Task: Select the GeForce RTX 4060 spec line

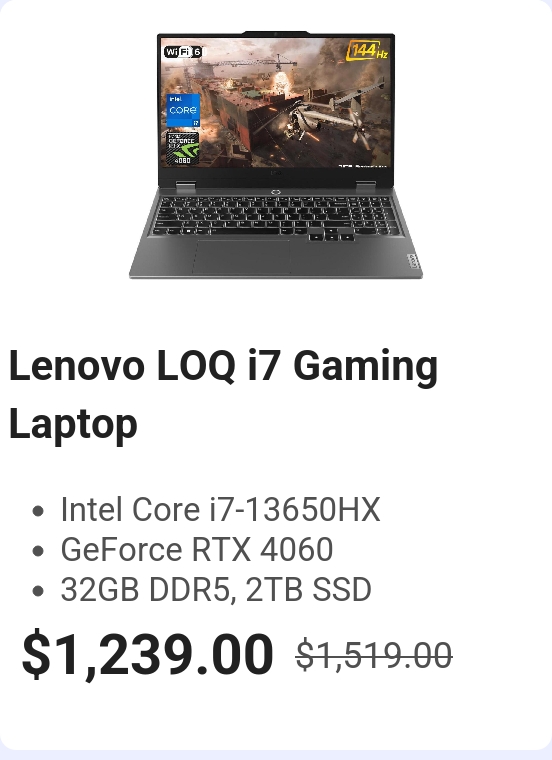Action: [x=197, y=549]
